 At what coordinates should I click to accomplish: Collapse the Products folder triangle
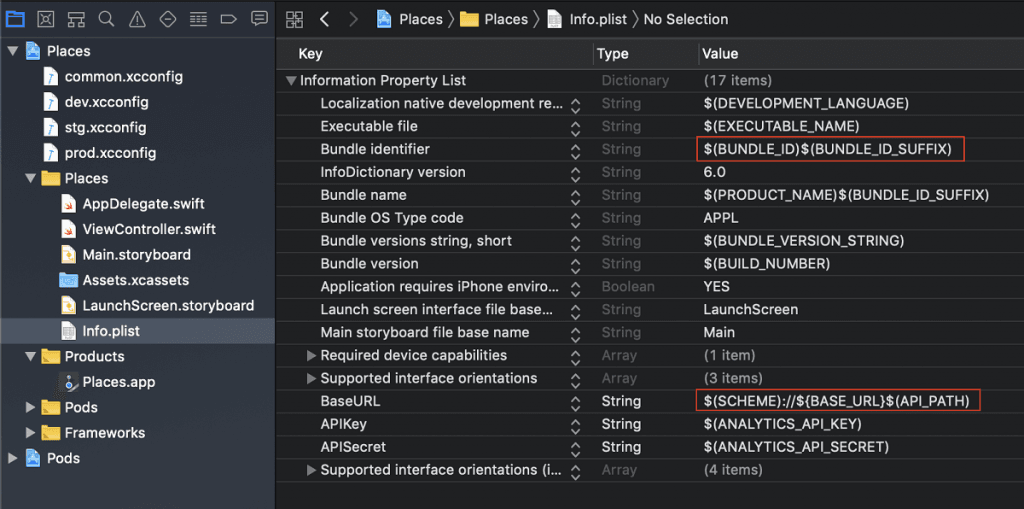pyautogui.click(x=30, y=357)
